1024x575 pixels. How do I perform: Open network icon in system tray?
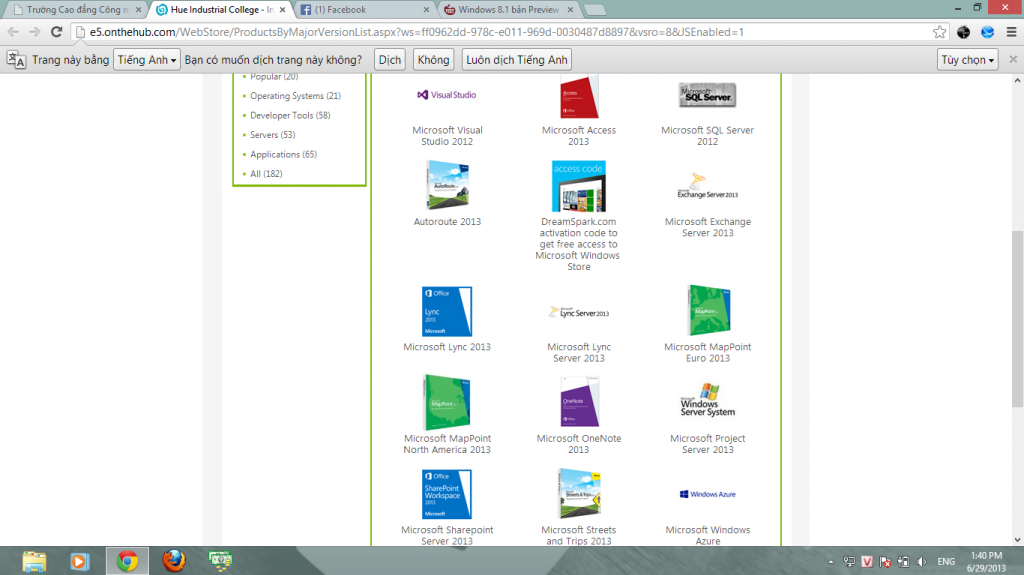pyautogui.click(x=849, y=561)
